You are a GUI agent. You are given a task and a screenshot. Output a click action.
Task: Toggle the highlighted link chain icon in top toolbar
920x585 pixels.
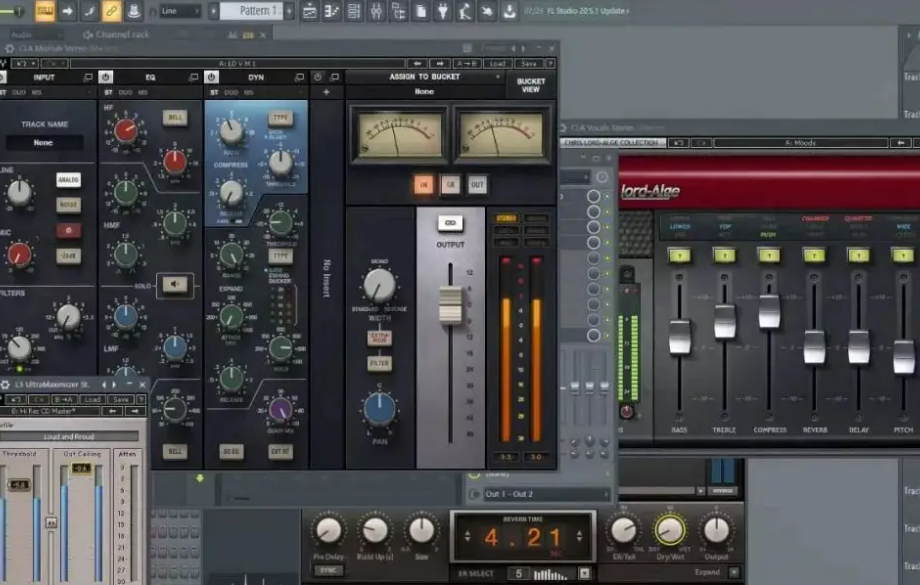pyautogui.click(x=111, y=11)
